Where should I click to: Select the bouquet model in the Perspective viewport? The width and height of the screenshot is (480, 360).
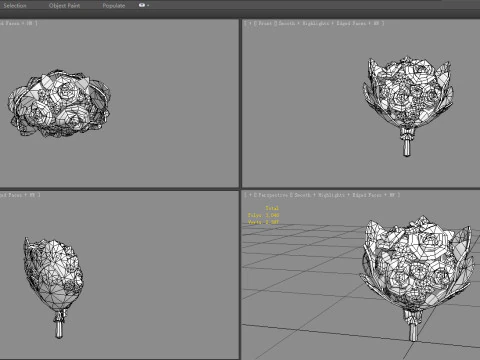(x=417, y=277)
